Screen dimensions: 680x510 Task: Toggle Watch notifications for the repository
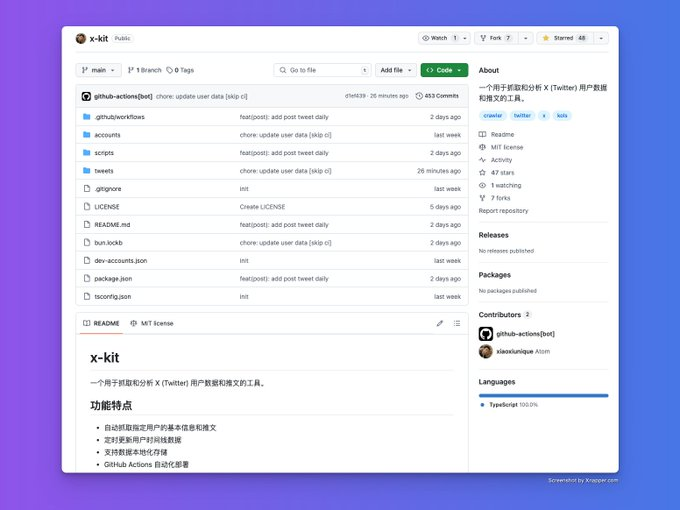438,38
